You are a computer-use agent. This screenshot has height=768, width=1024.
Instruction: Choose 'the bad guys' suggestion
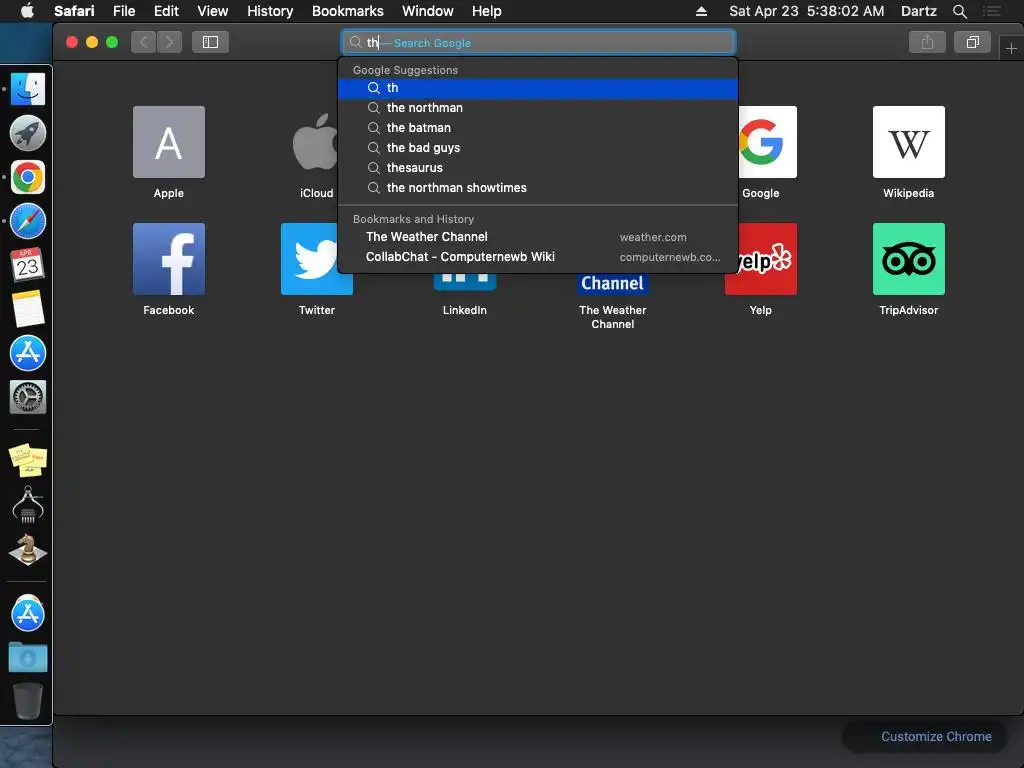(x=538, y=148)
